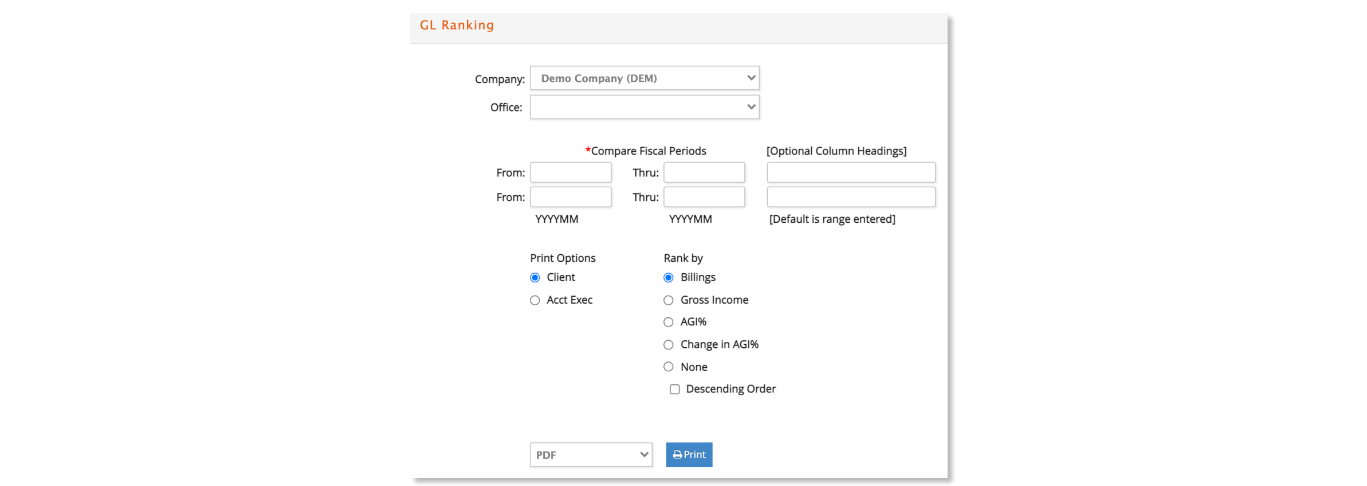This screenshot has width=1367, height=486.
Task: Click the first From fiscal period field
Action: pyautogui.click(x=571, y=173)
